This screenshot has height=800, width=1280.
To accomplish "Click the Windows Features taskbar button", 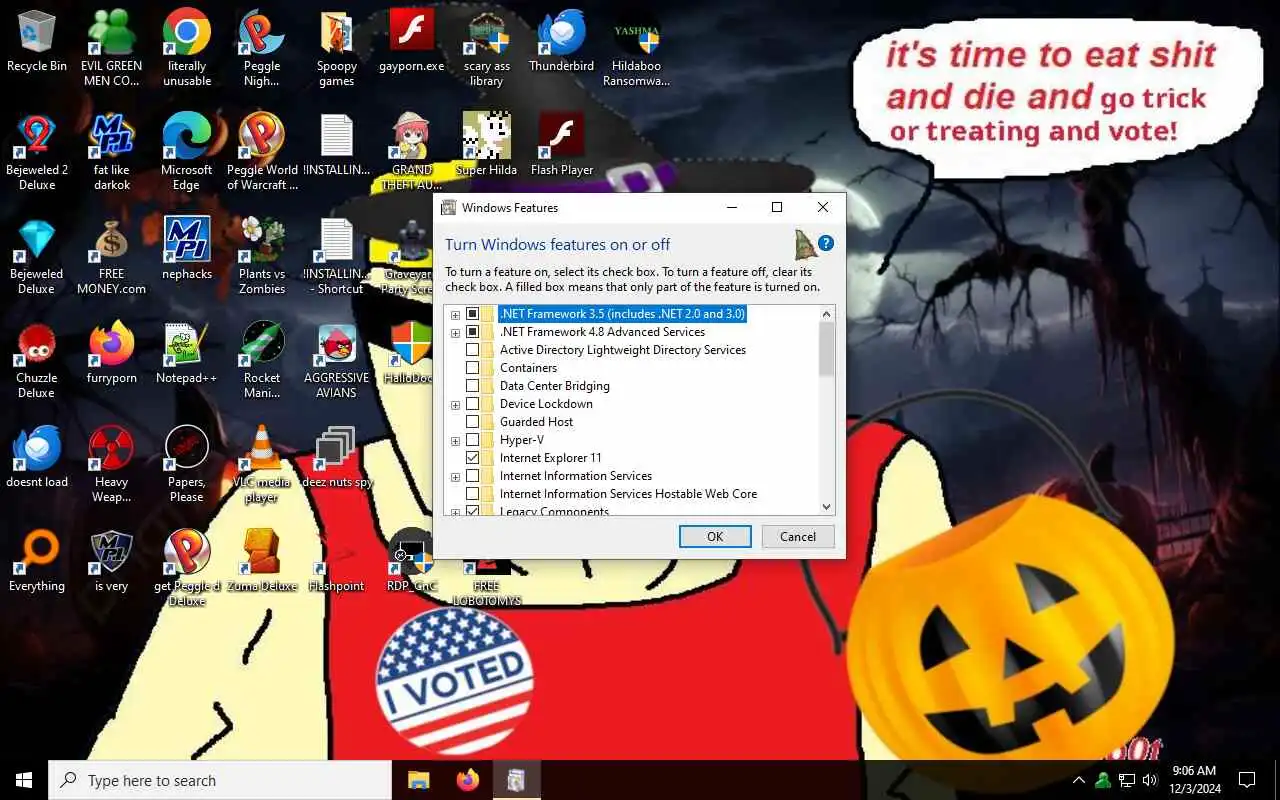I will pyautogui.click(x=516, y=780).
